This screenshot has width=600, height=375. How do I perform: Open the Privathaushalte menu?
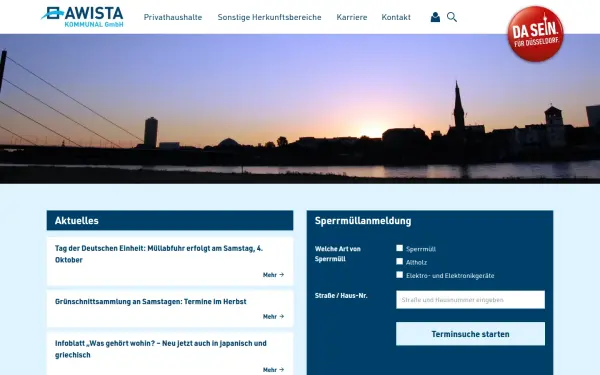(173, 17)
